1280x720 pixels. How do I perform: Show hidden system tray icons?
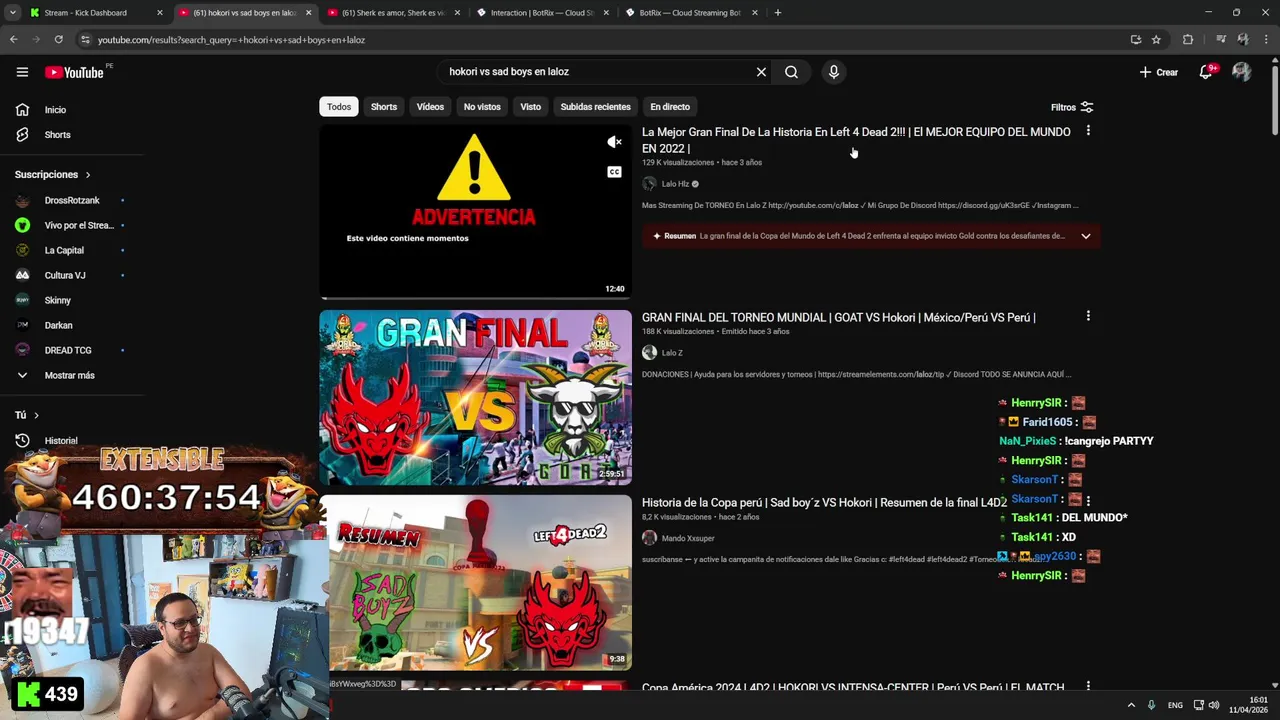click(x=1131, y=705)
